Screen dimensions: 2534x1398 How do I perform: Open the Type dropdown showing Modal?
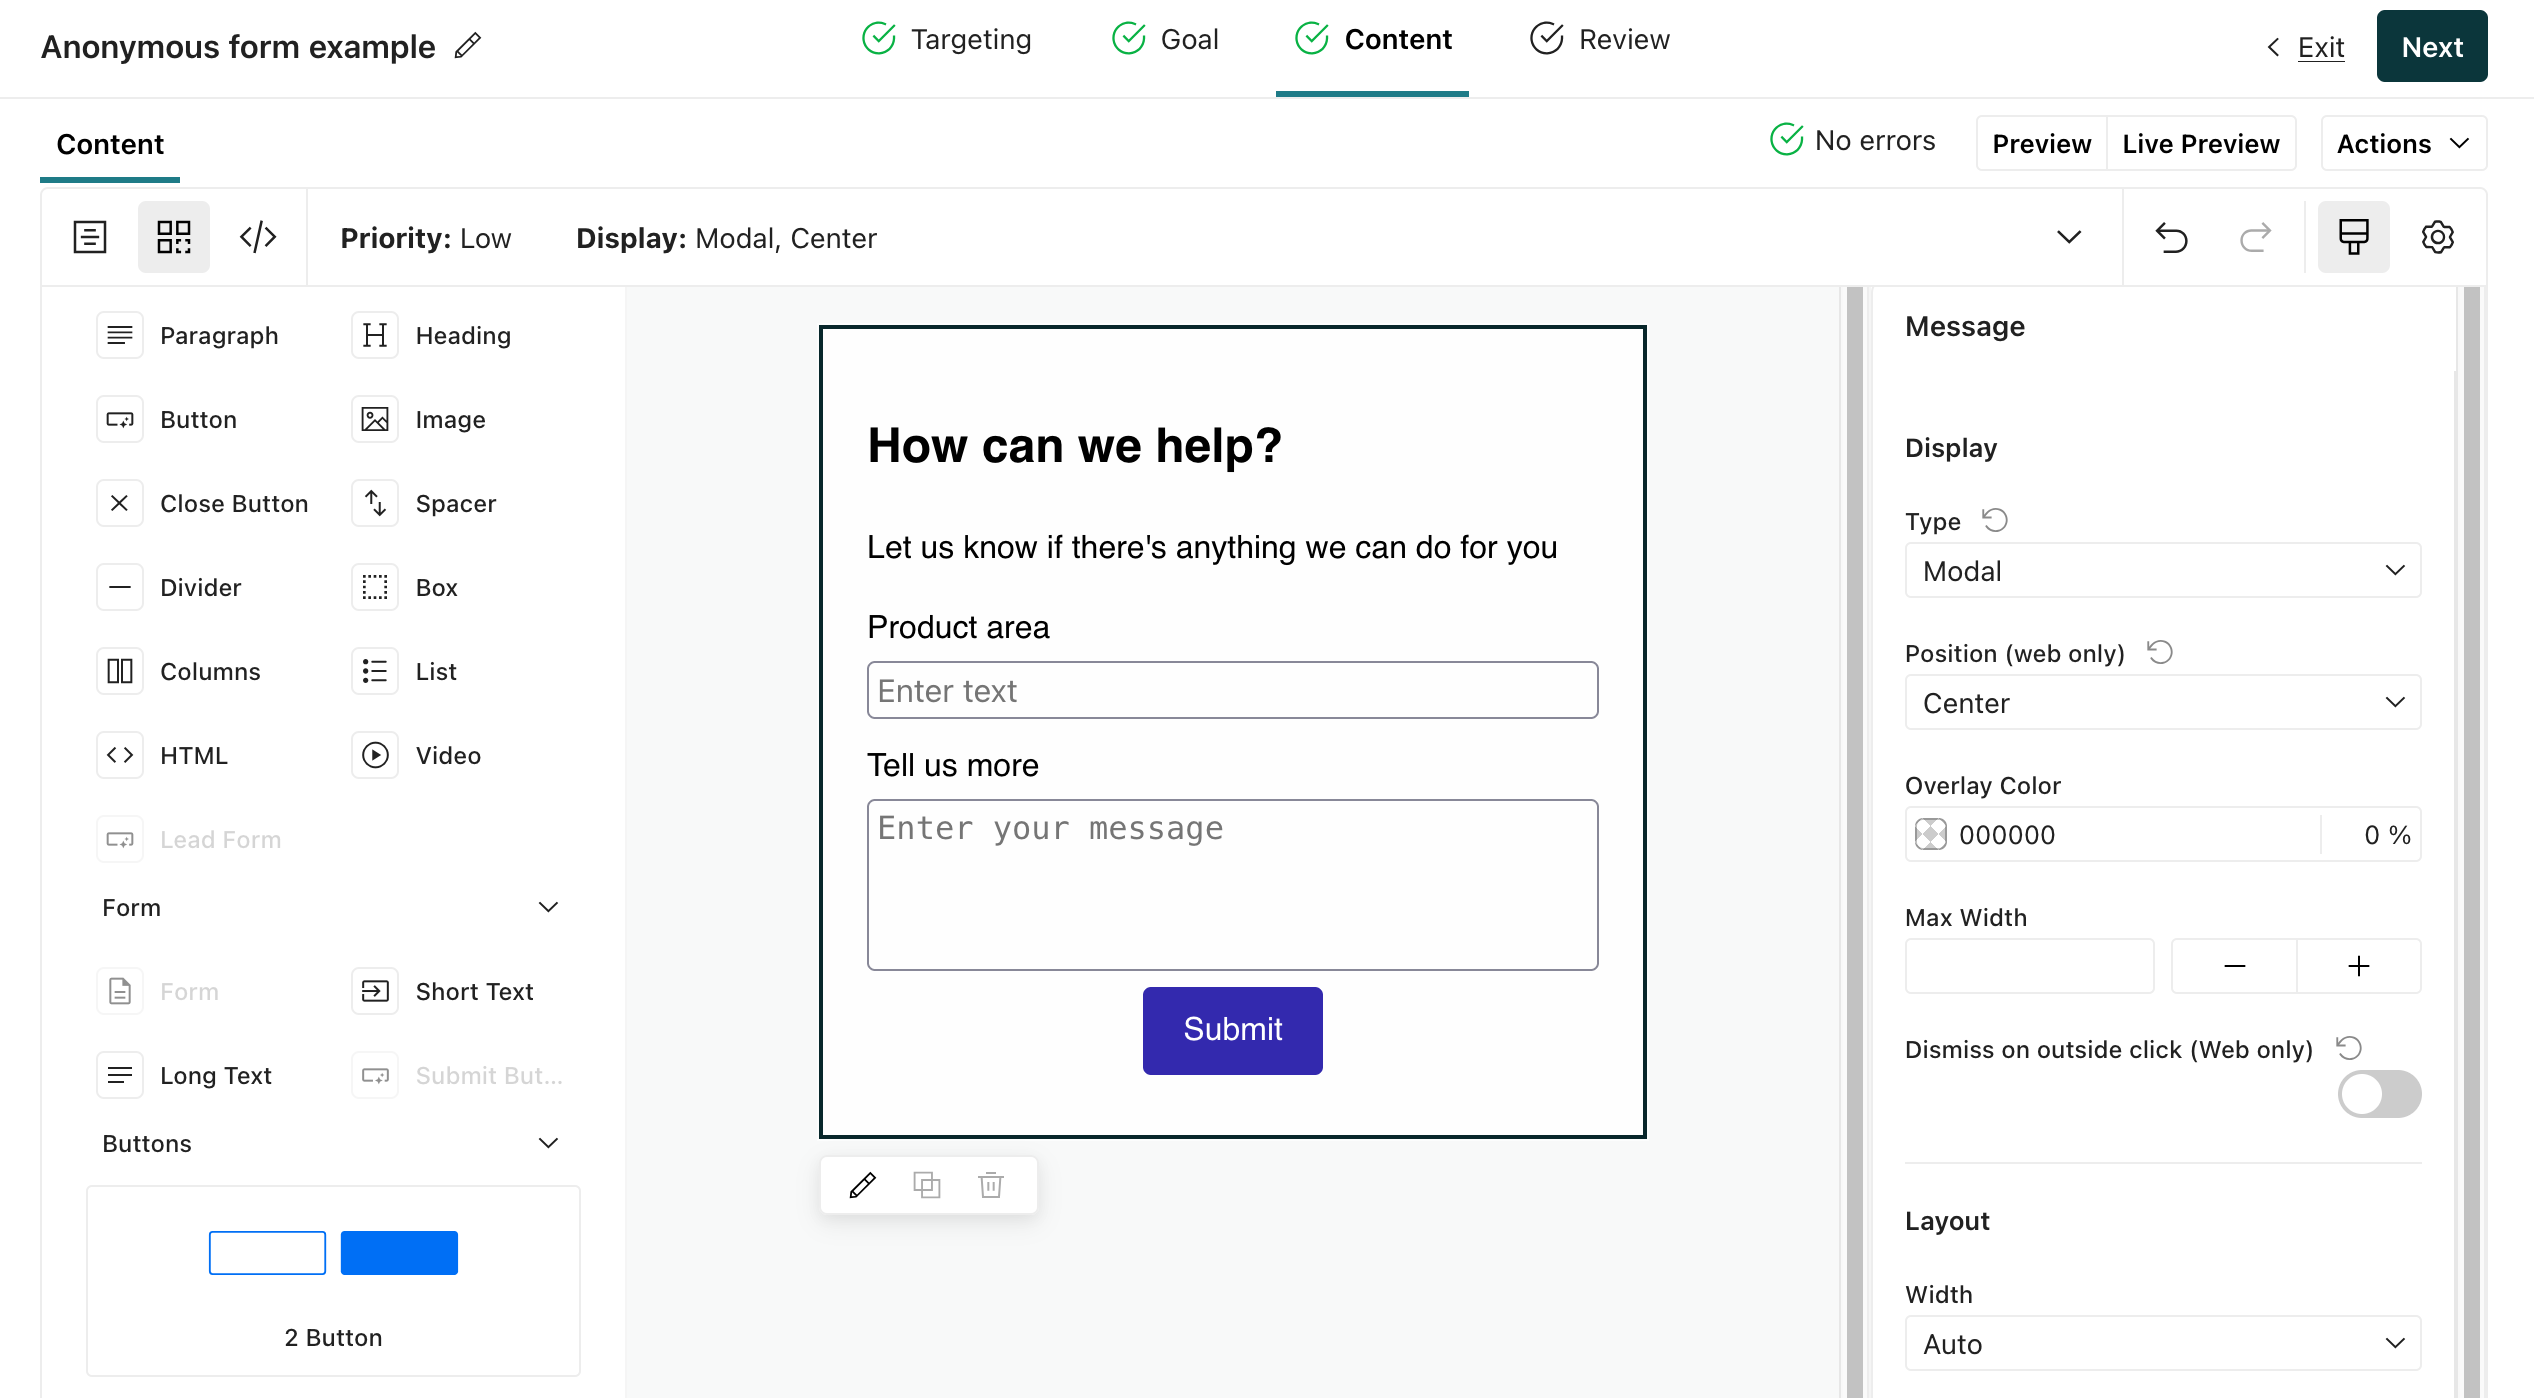tap(2162, 570)
